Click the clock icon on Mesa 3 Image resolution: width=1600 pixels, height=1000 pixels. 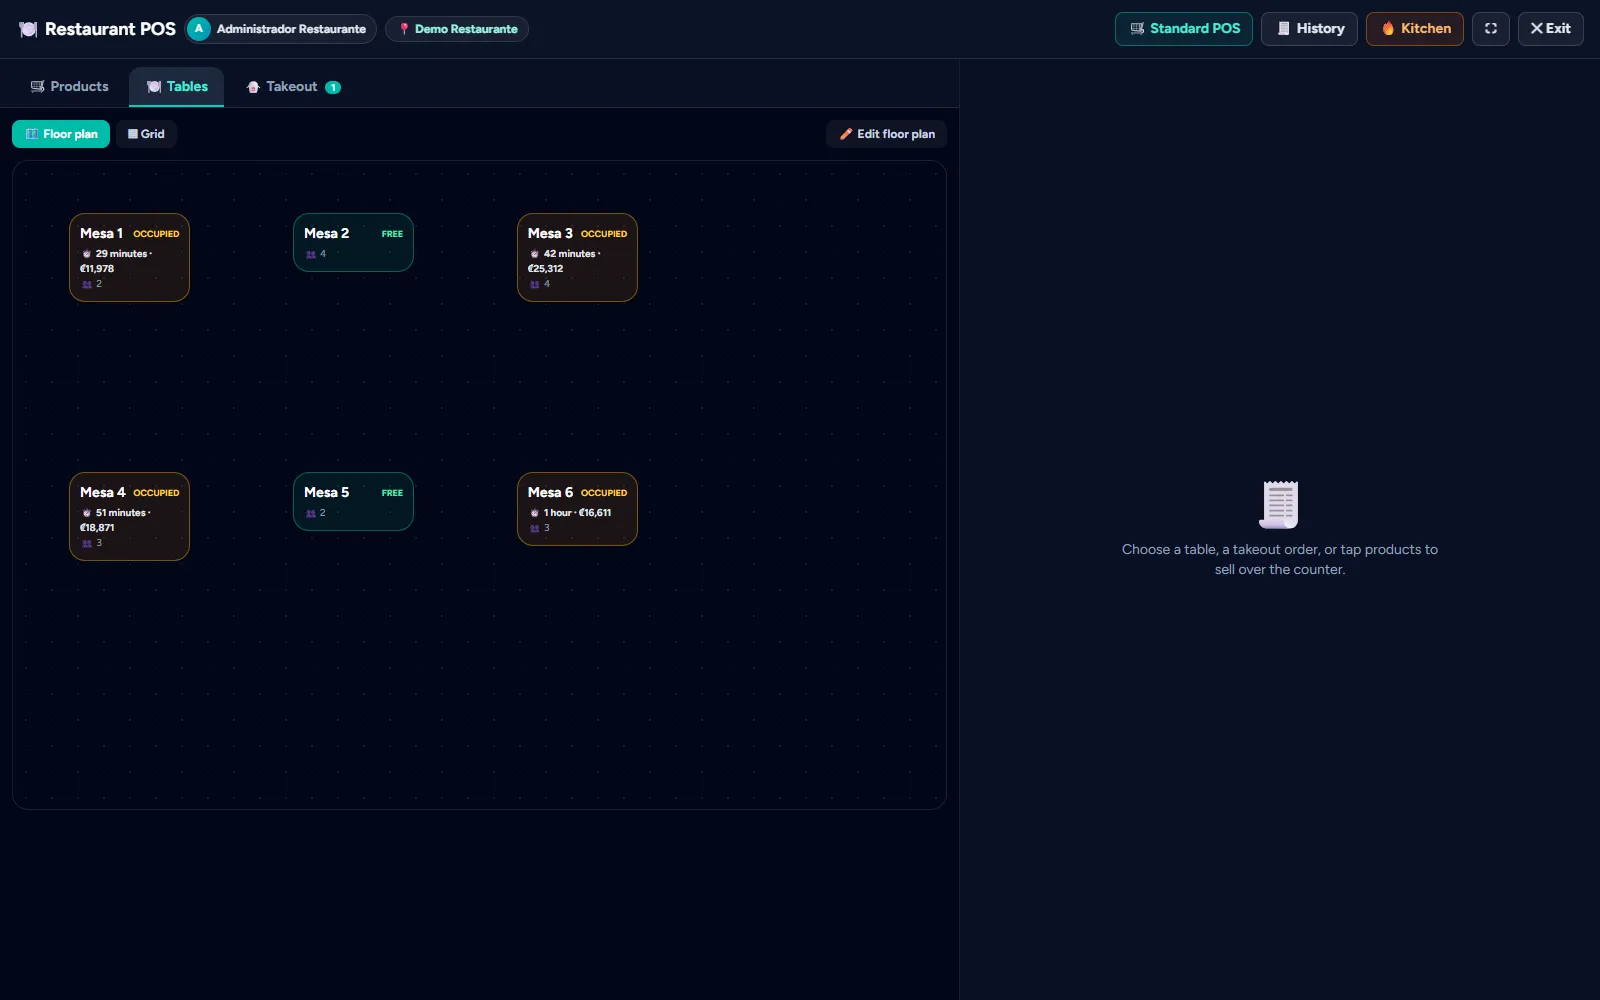click(x=535, y=254)
